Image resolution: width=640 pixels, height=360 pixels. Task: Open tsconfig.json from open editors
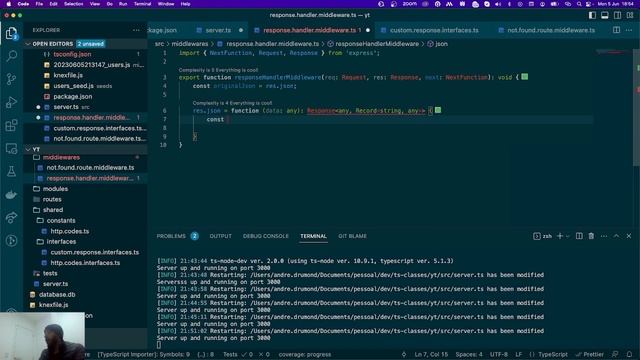pos(72,54)
